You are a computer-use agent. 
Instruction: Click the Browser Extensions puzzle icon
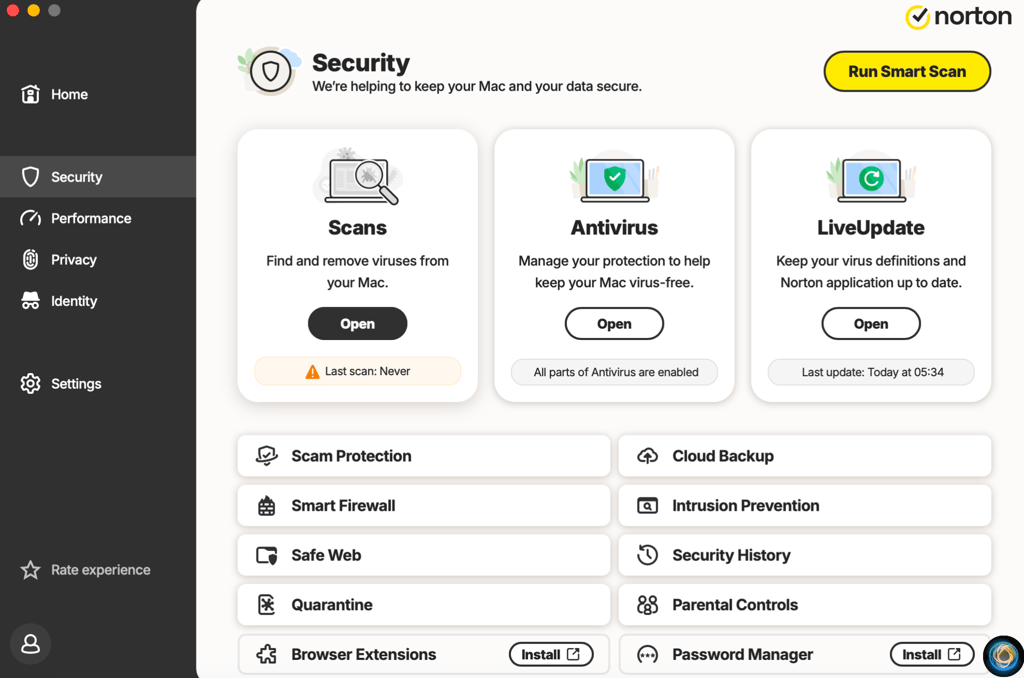266,654
